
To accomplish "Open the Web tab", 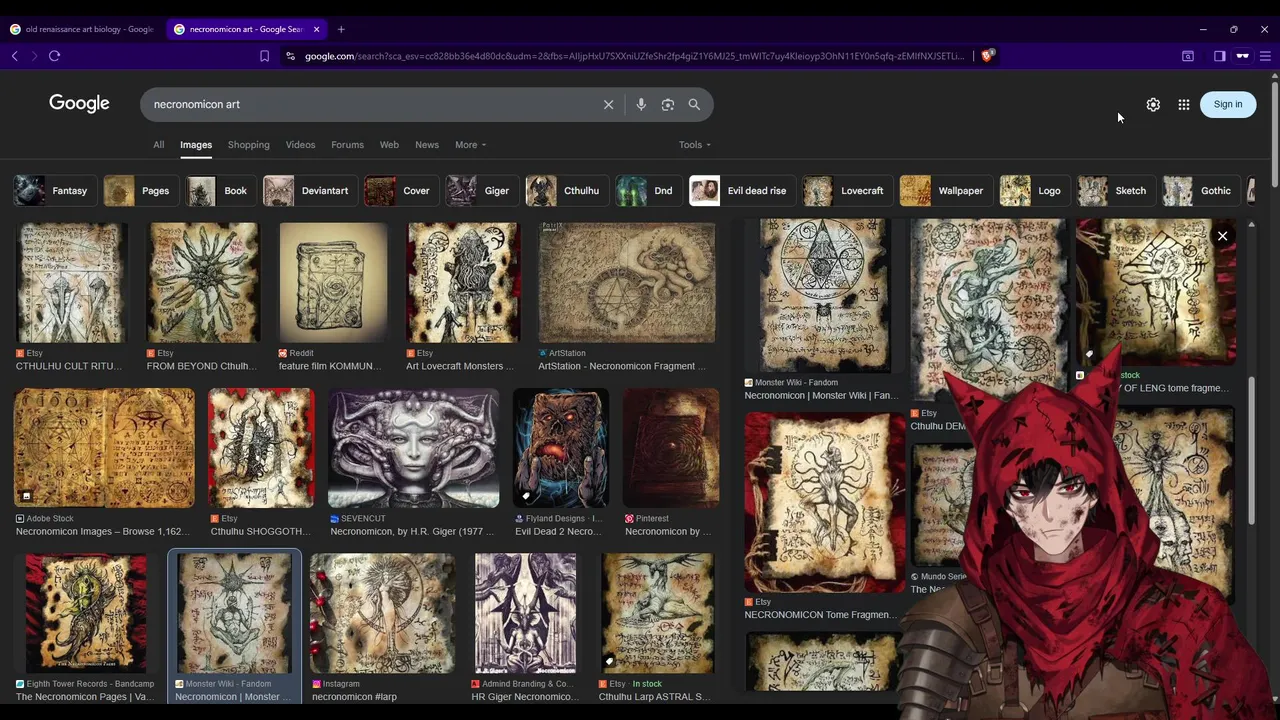I will pyautogui.click(x=389, y=145).
